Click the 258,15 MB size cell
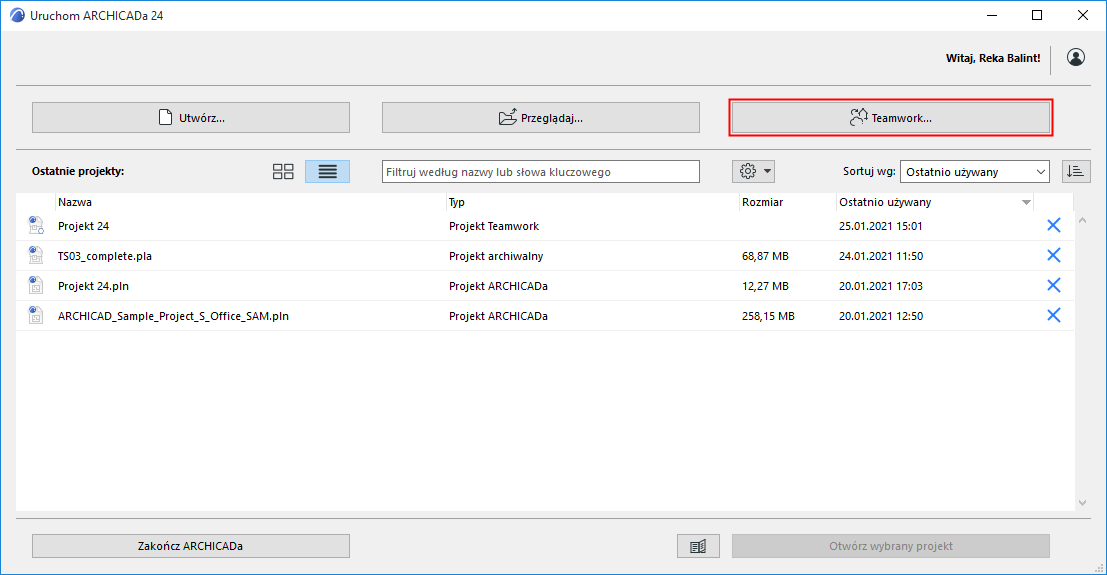The width and height of the screenshot is (1107, 575). [768, 316]
